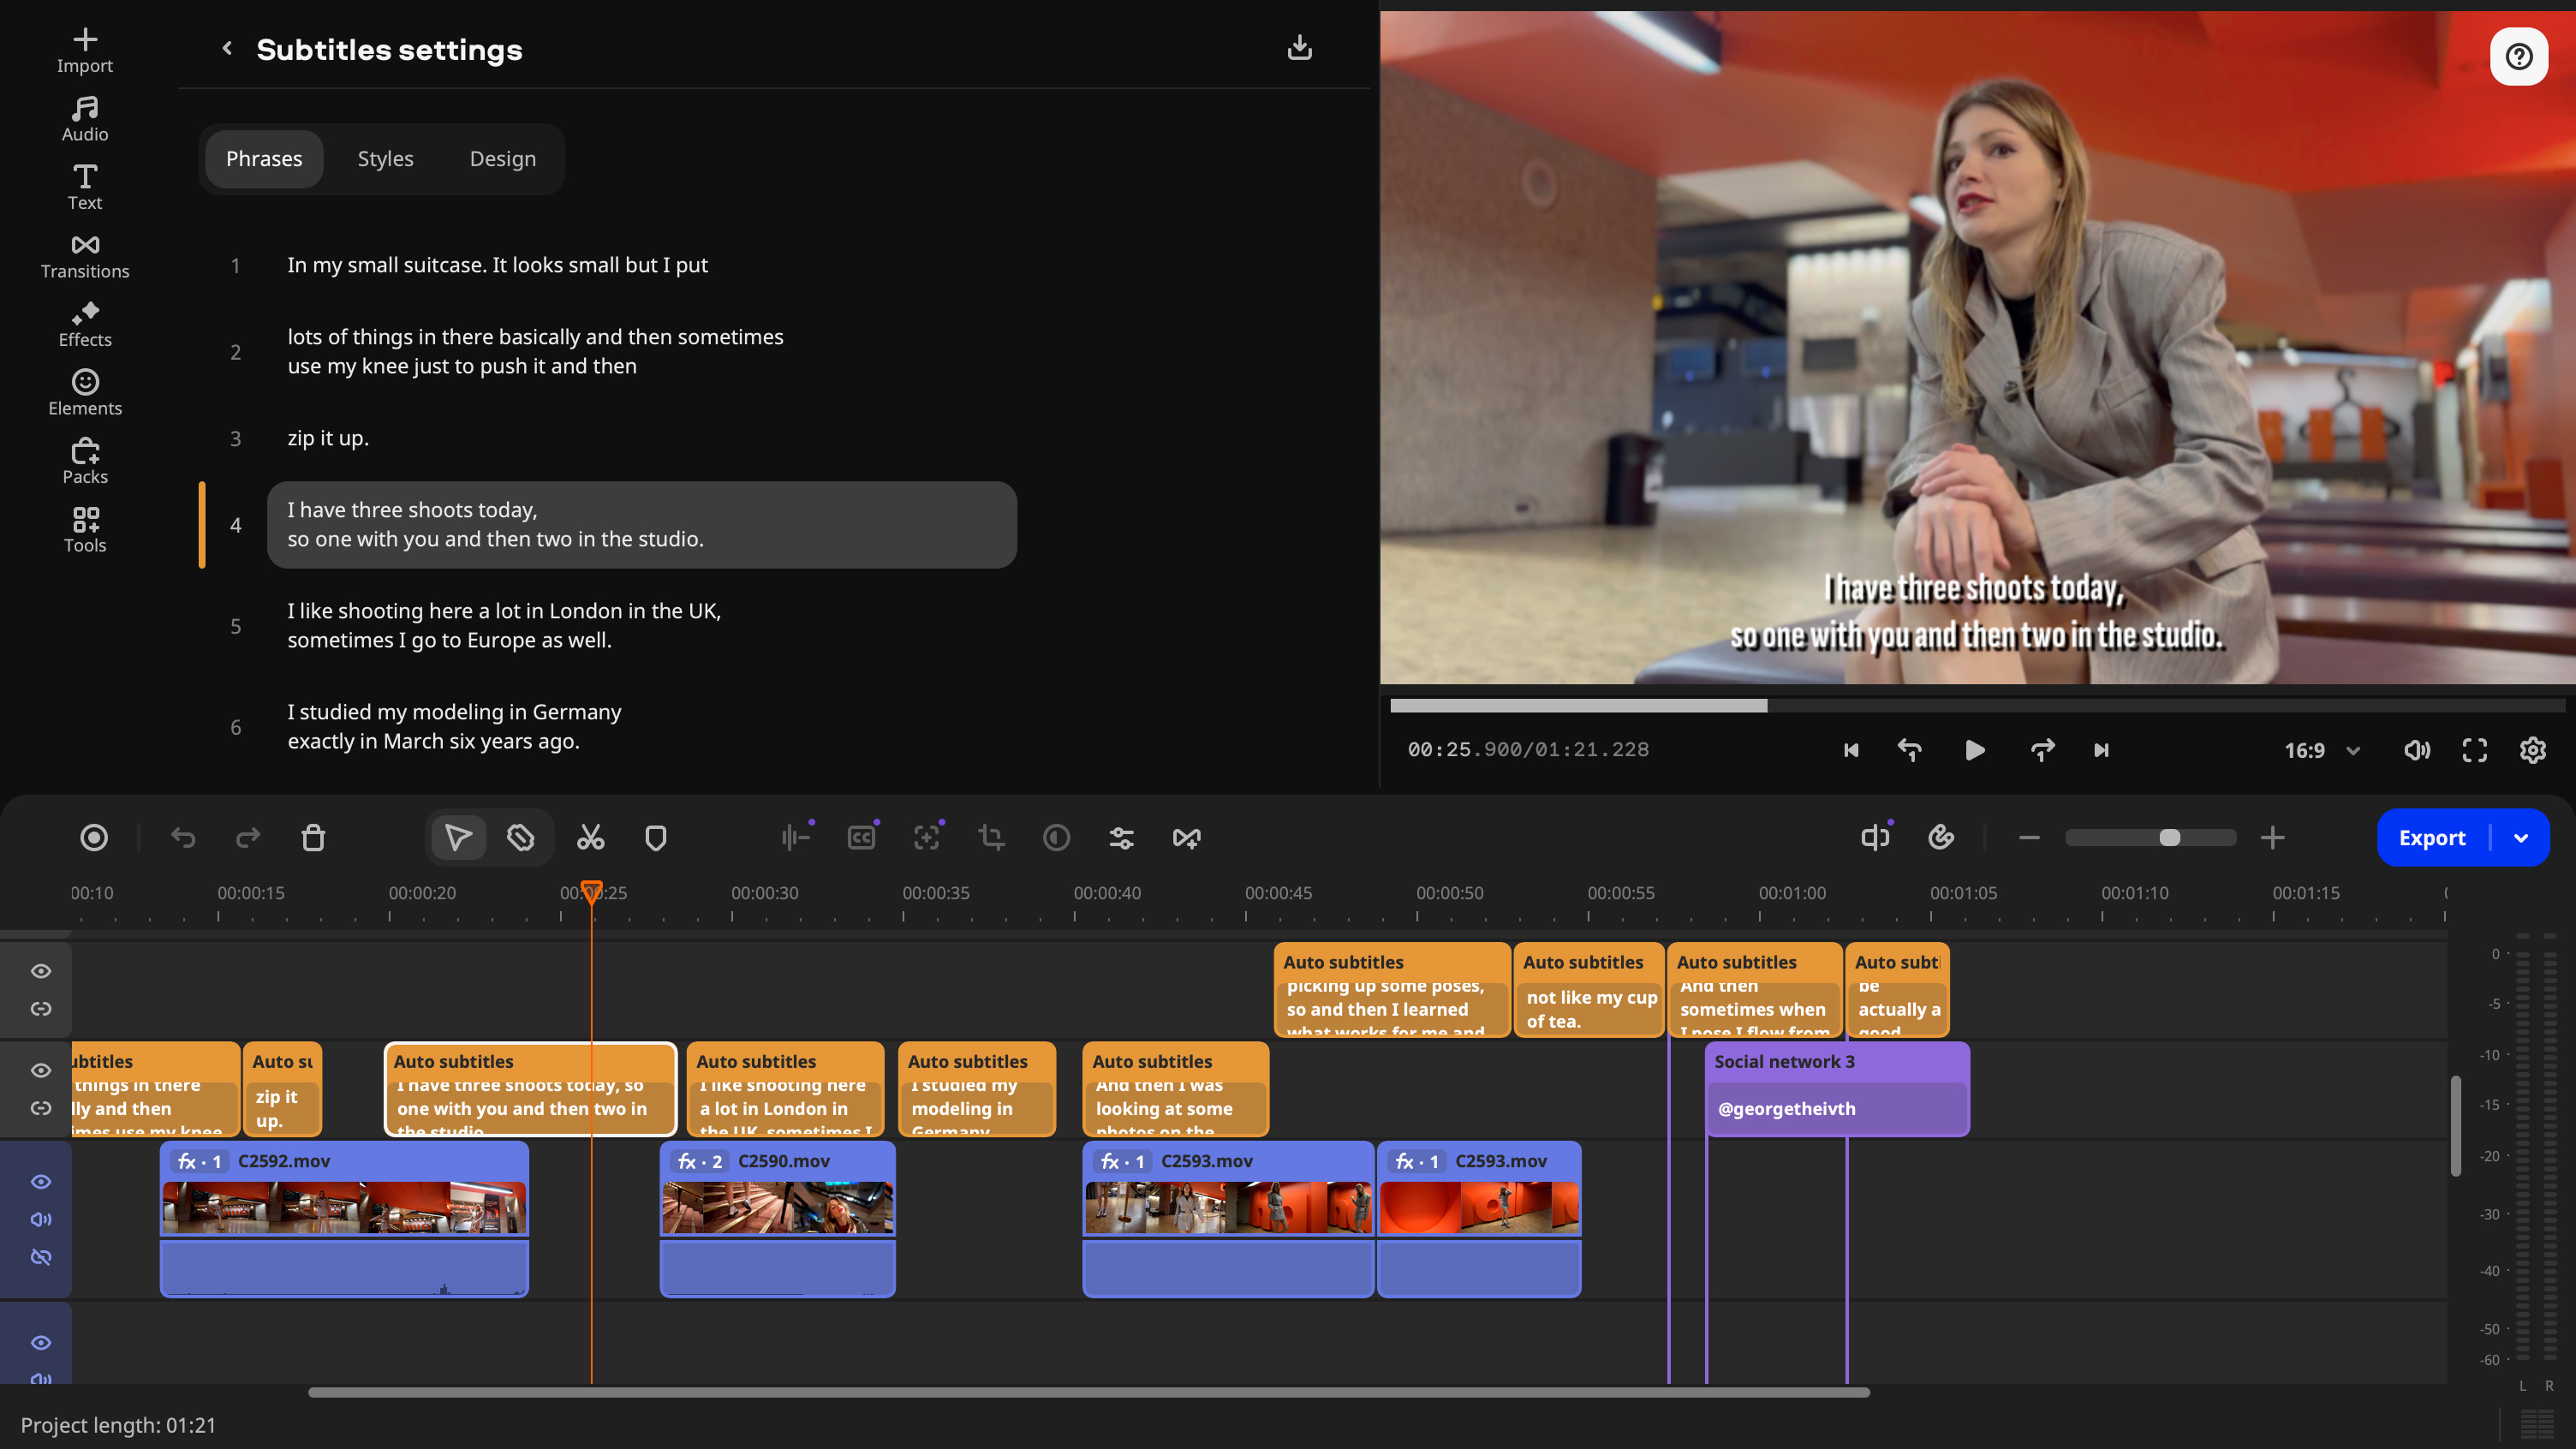Select the blade cut tool

520,838
